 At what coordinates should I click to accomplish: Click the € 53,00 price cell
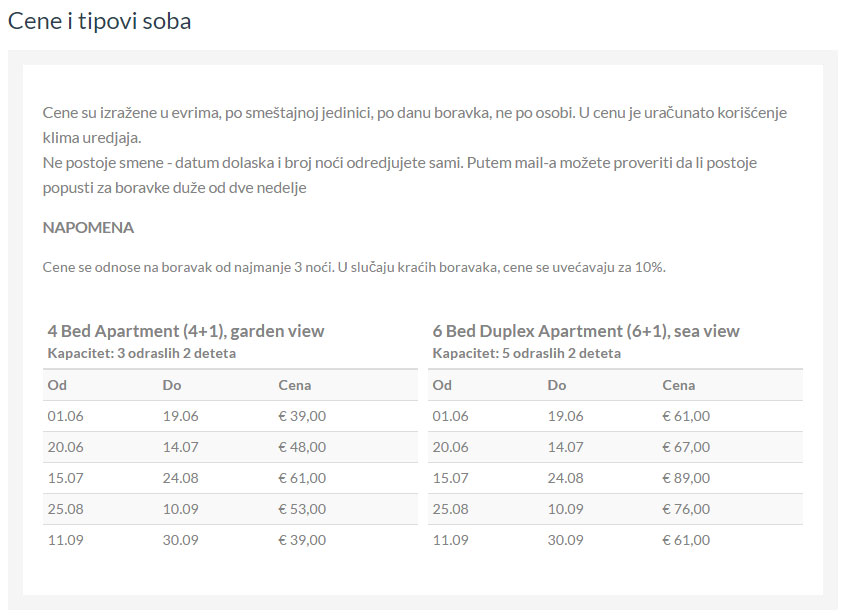pos(301,509)
